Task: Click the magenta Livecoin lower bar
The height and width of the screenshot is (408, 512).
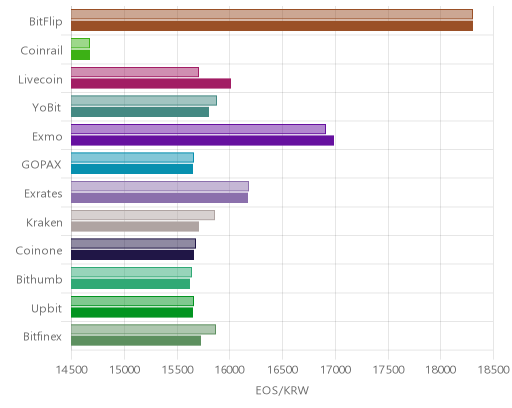Action: click(x=151, y=84)
